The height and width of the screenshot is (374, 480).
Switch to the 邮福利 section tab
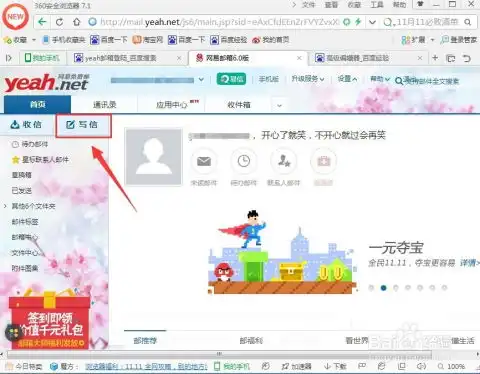pos(251,341)
